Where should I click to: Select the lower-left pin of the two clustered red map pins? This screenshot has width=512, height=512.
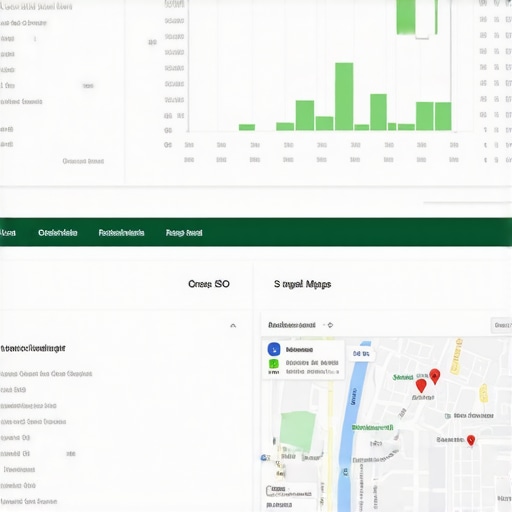pos(421,386)
